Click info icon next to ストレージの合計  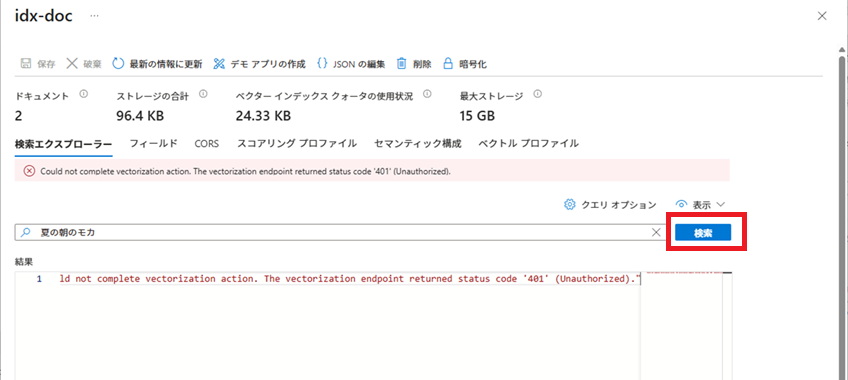(x=203, y=94)
